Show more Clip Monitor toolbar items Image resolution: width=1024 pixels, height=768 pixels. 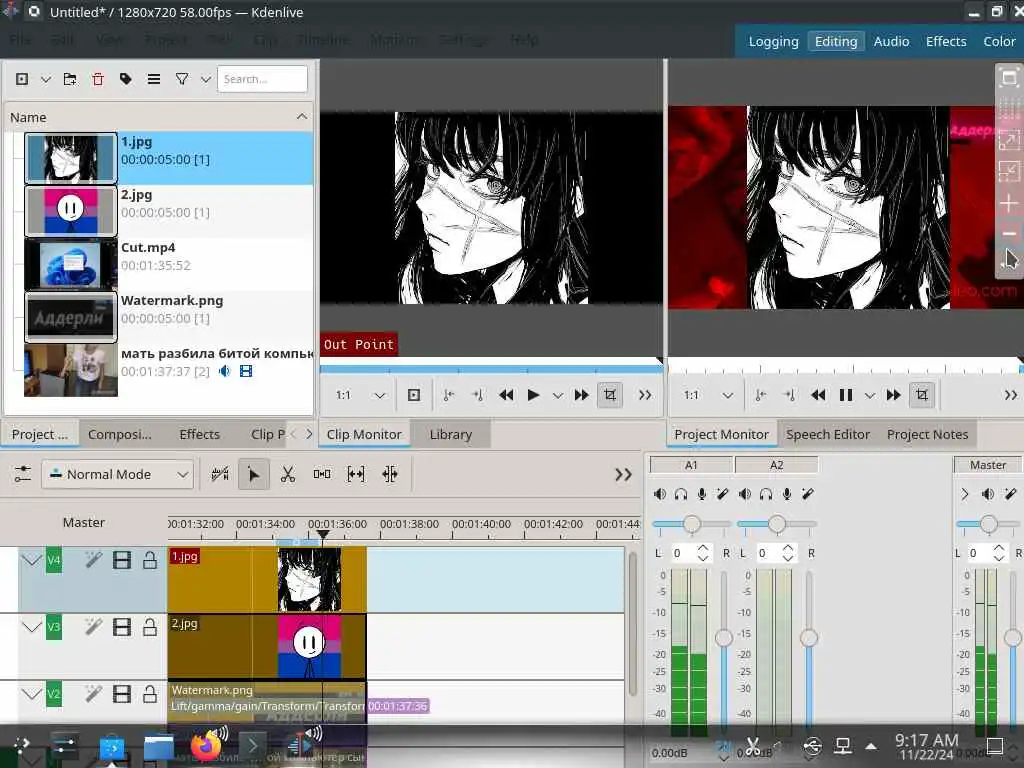645,395
